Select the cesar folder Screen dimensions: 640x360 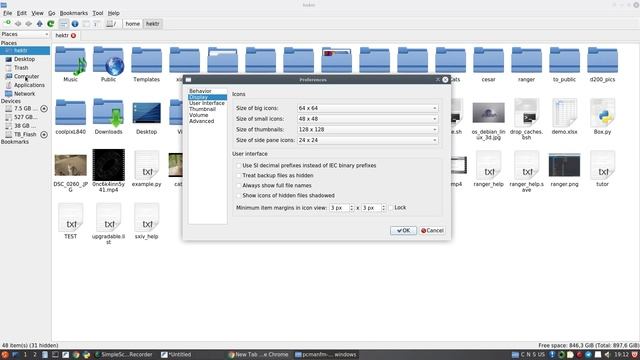click(488, 64)
